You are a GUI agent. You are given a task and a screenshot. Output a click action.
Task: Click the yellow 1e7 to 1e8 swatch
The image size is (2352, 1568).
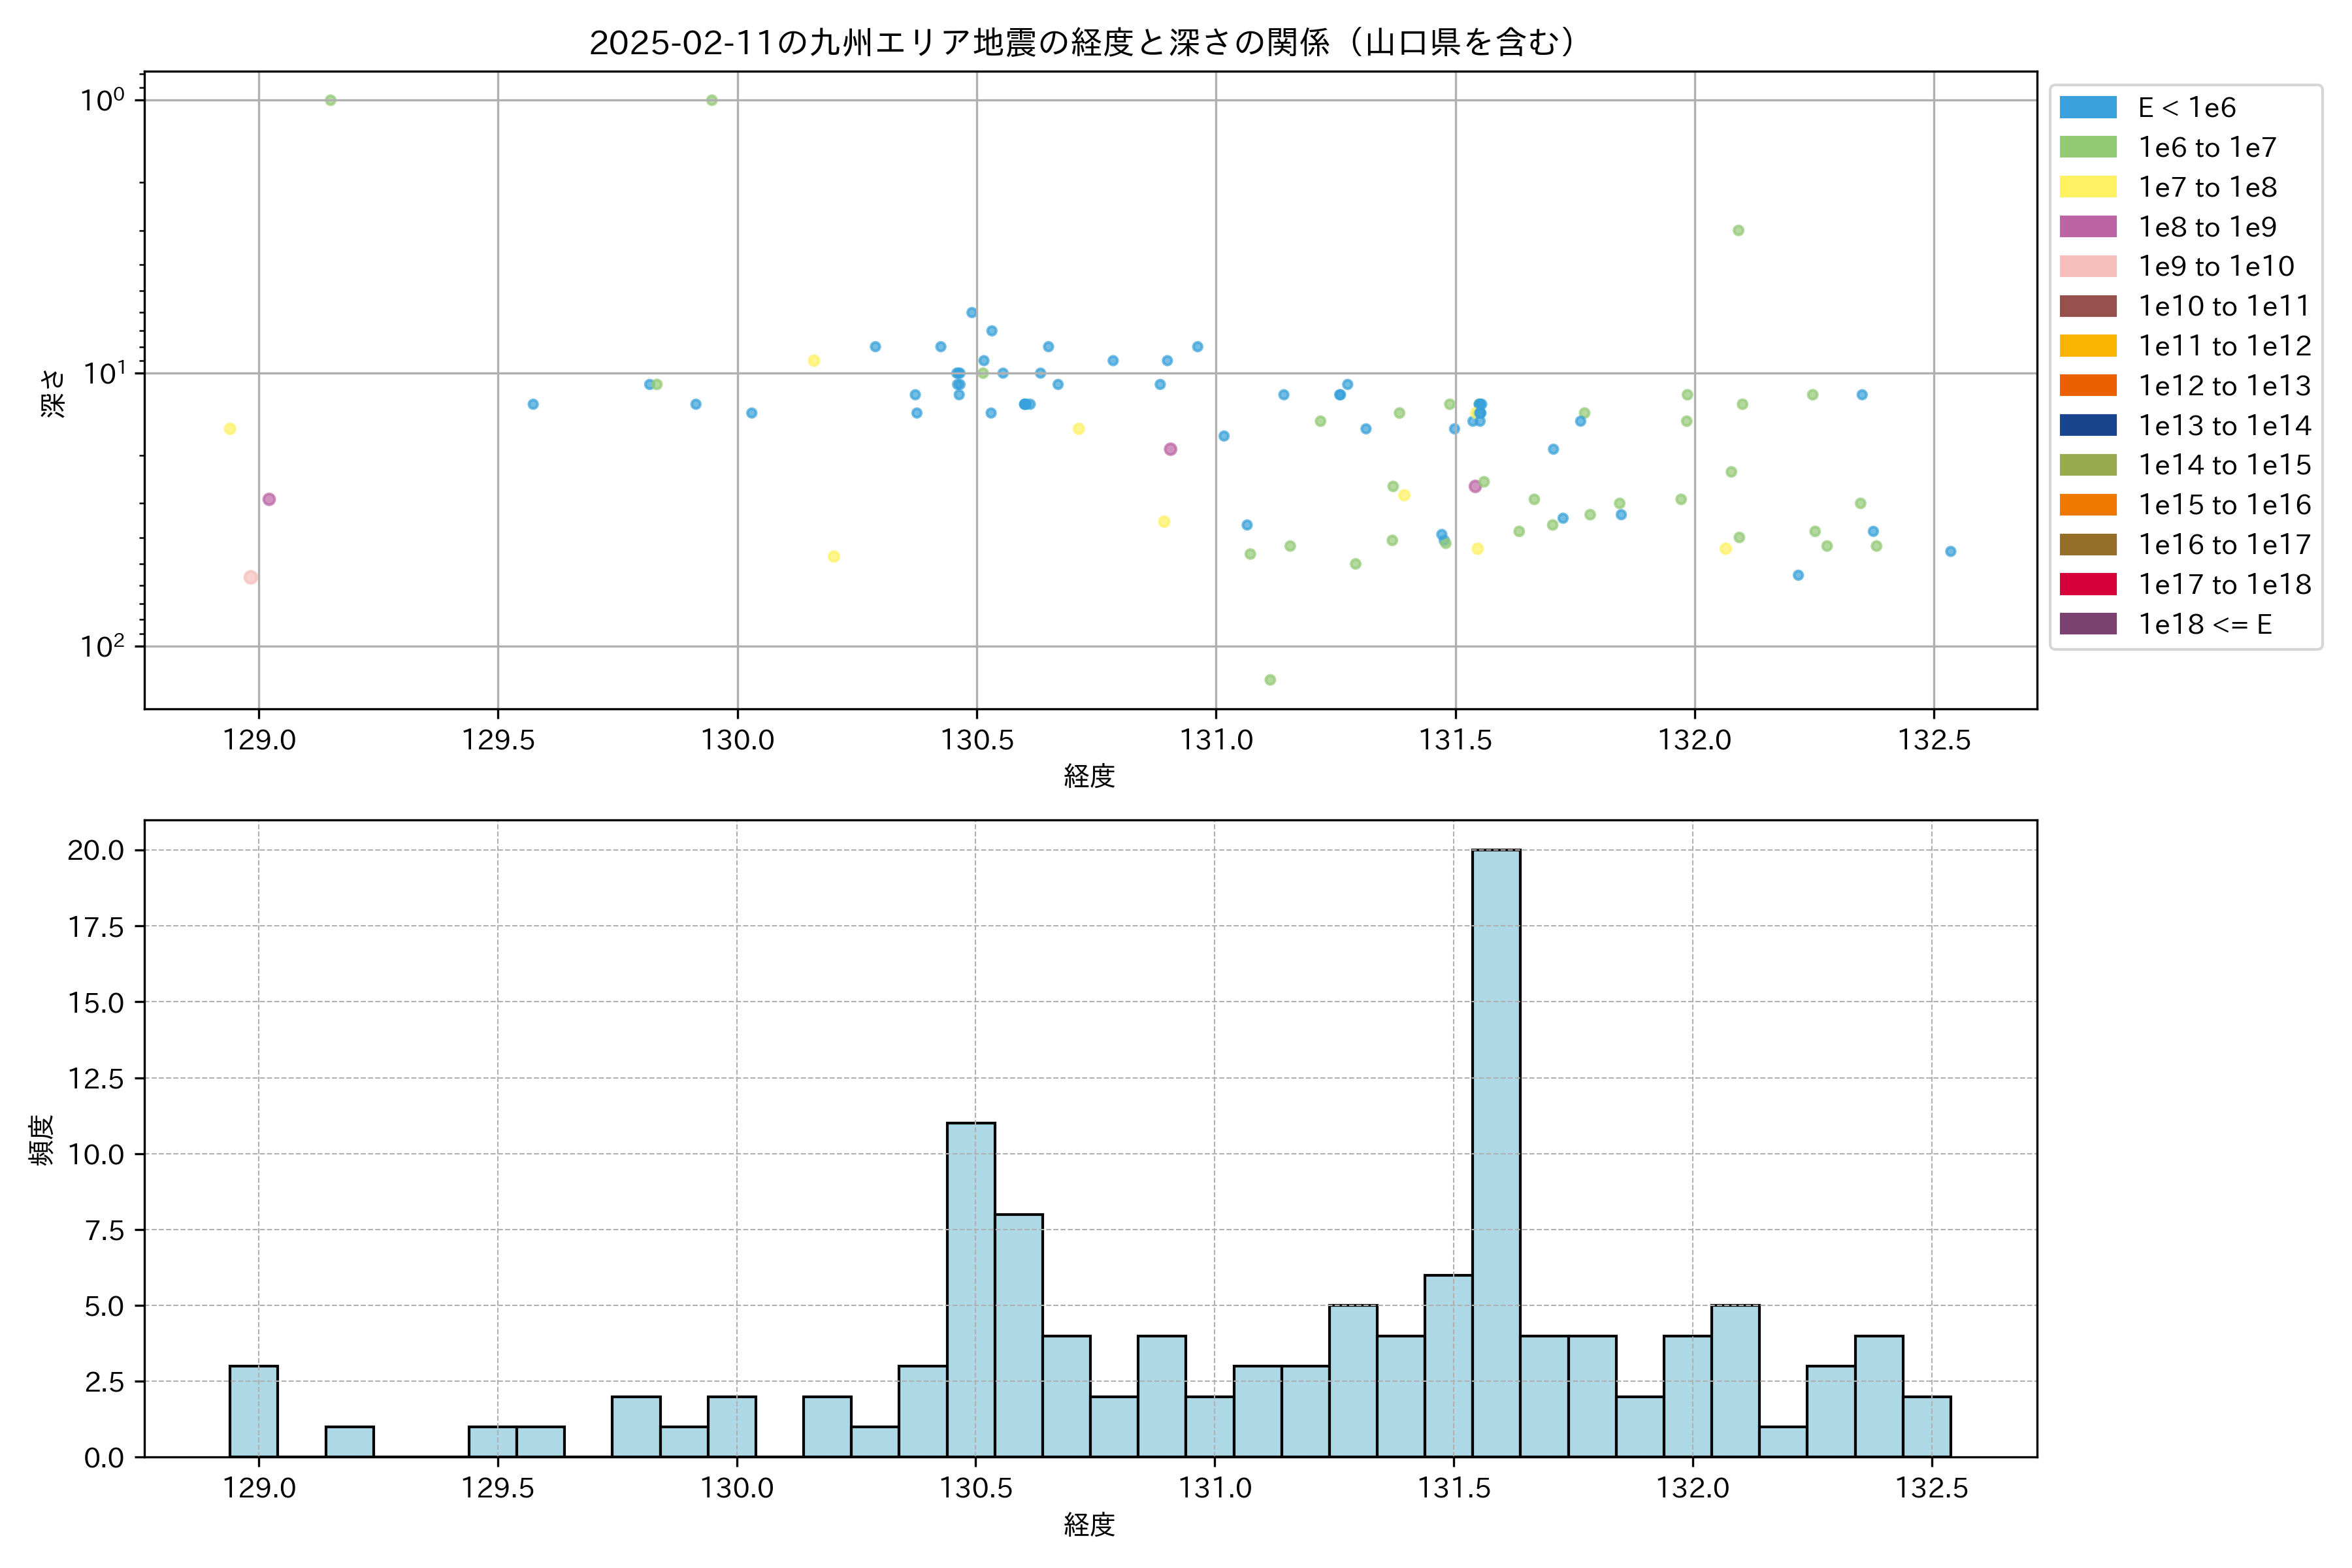point(2087,187)
